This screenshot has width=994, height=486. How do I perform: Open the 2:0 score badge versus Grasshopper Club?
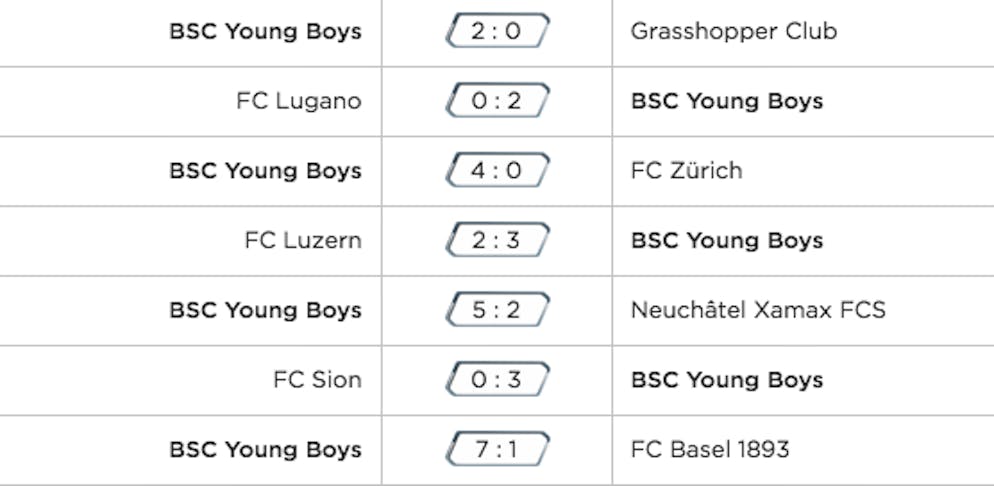(x=497, y=30)
